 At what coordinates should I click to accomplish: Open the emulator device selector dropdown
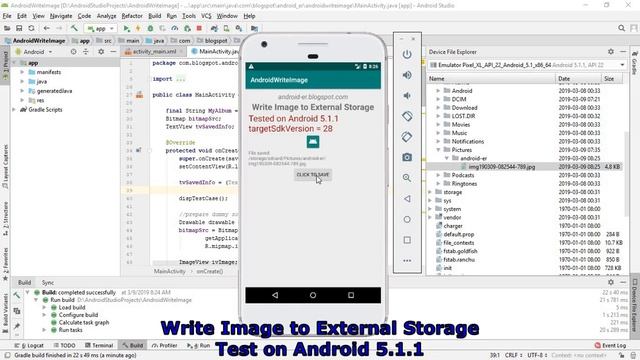527,65
